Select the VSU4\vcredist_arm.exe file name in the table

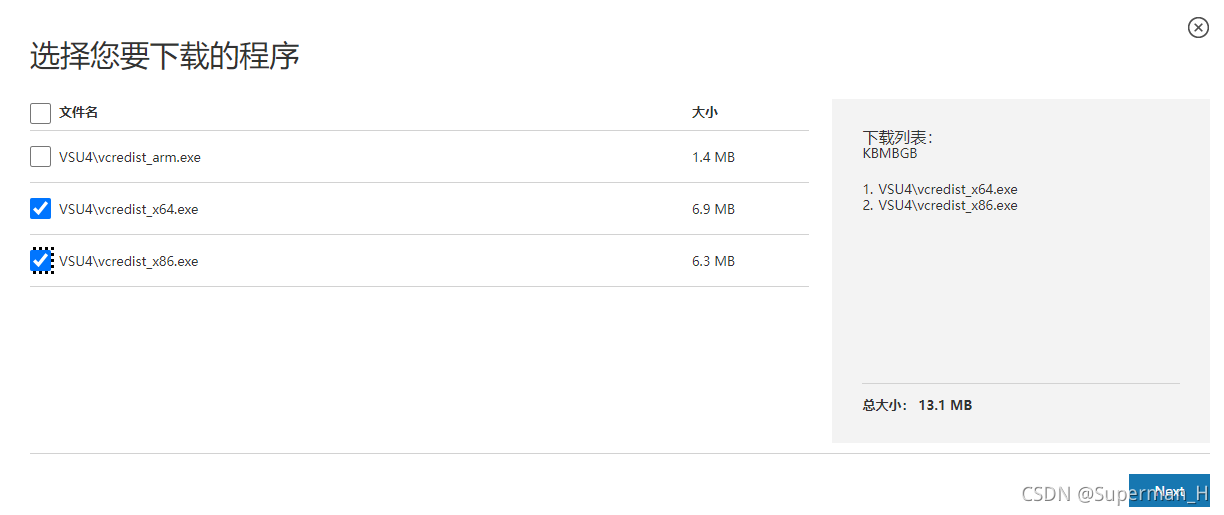pyautogui.click(x=130, y=157)
